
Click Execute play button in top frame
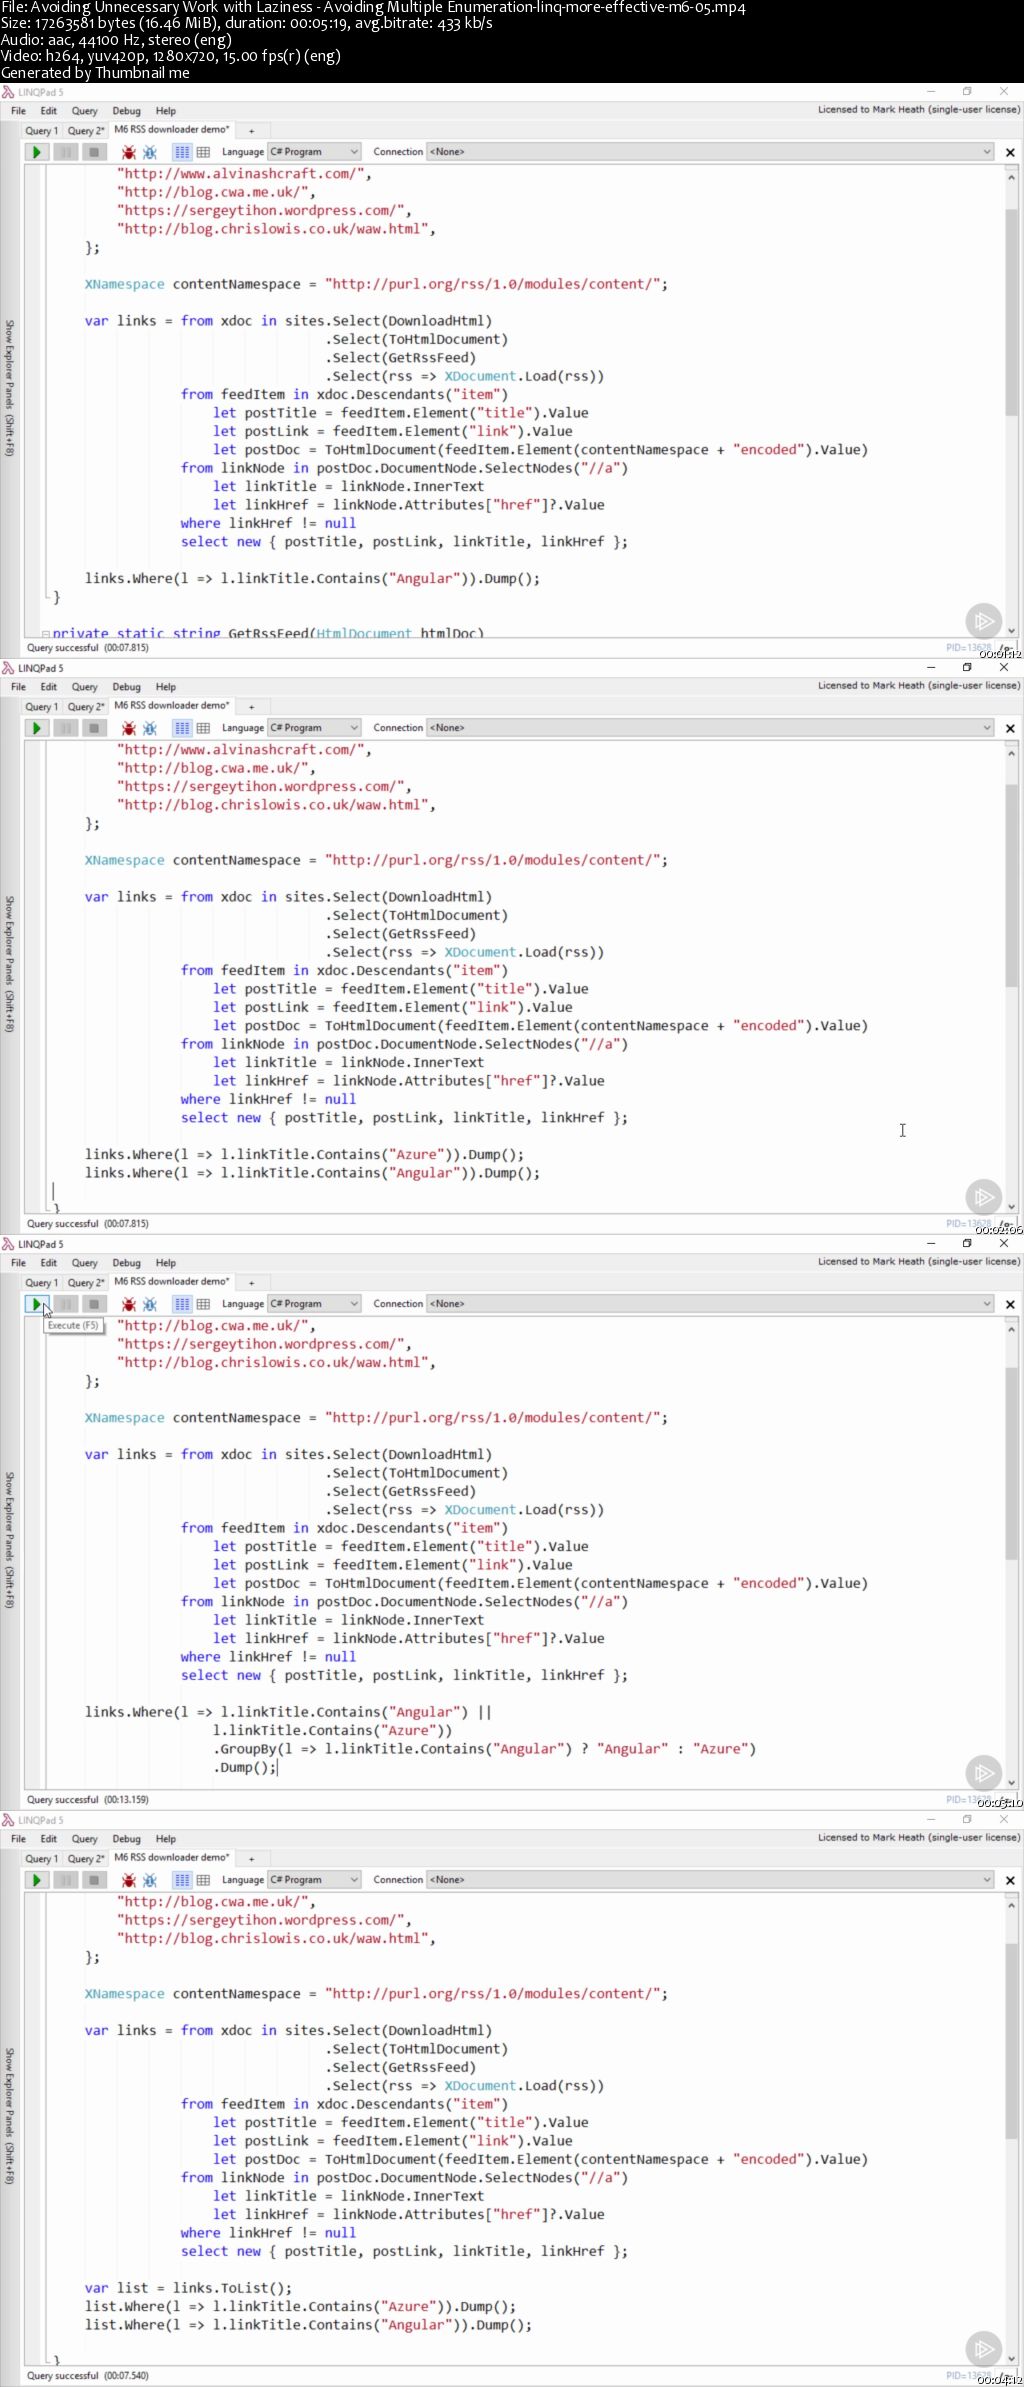coord(36,152)
